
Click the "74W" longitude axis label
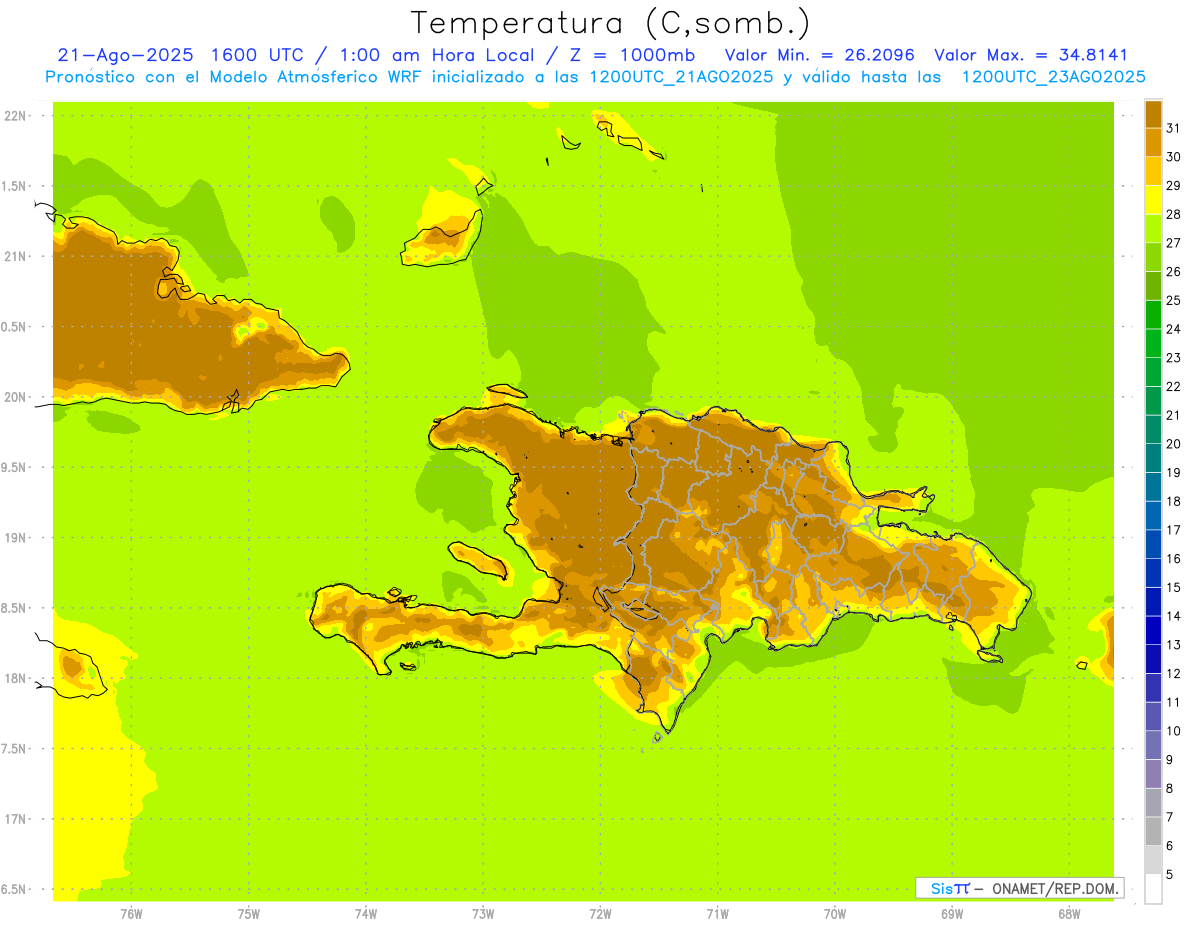click(x=366, y=913)
